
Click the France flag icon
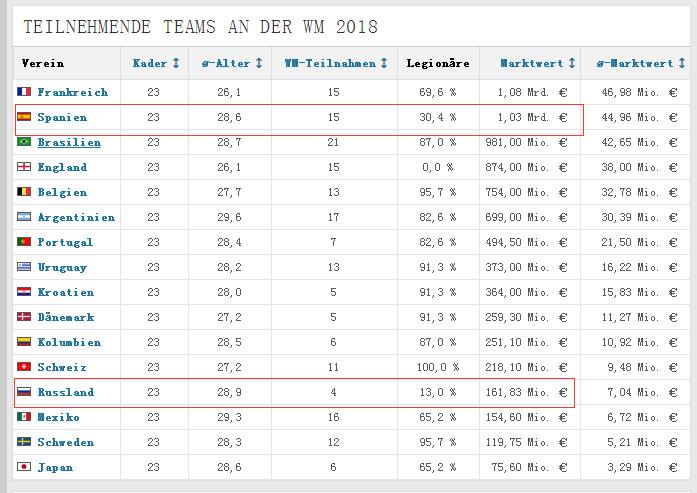click(24, 92)
